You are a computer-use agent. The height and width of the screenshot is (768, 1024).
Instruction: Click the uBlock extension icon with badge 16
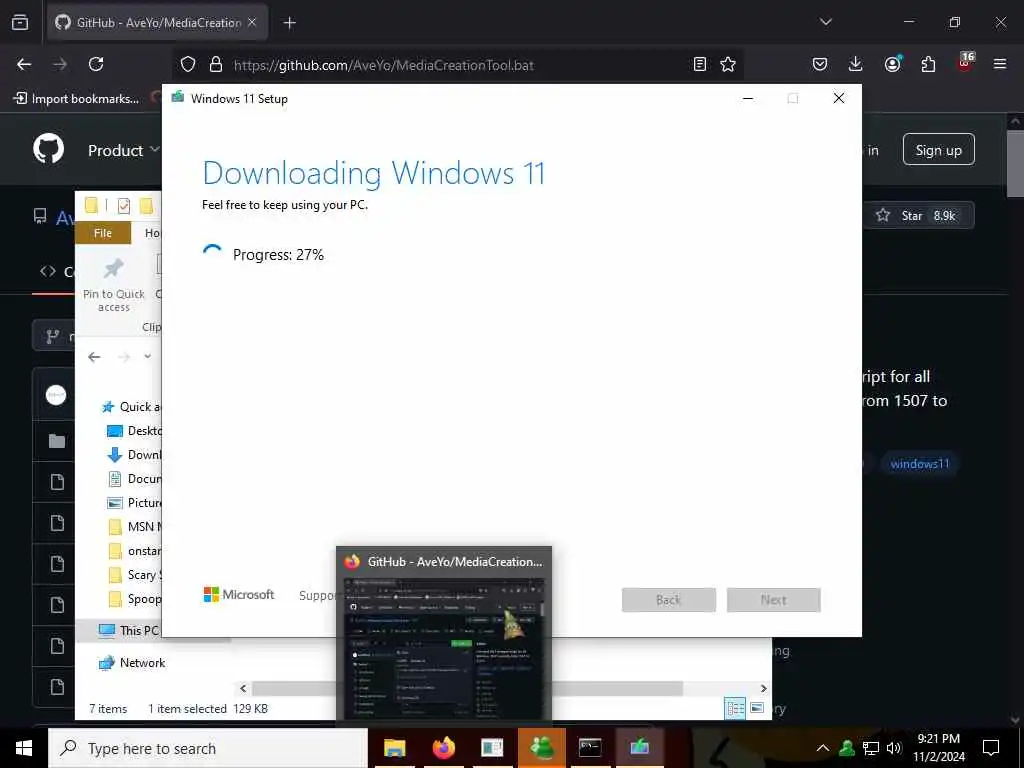coord(965,63)
